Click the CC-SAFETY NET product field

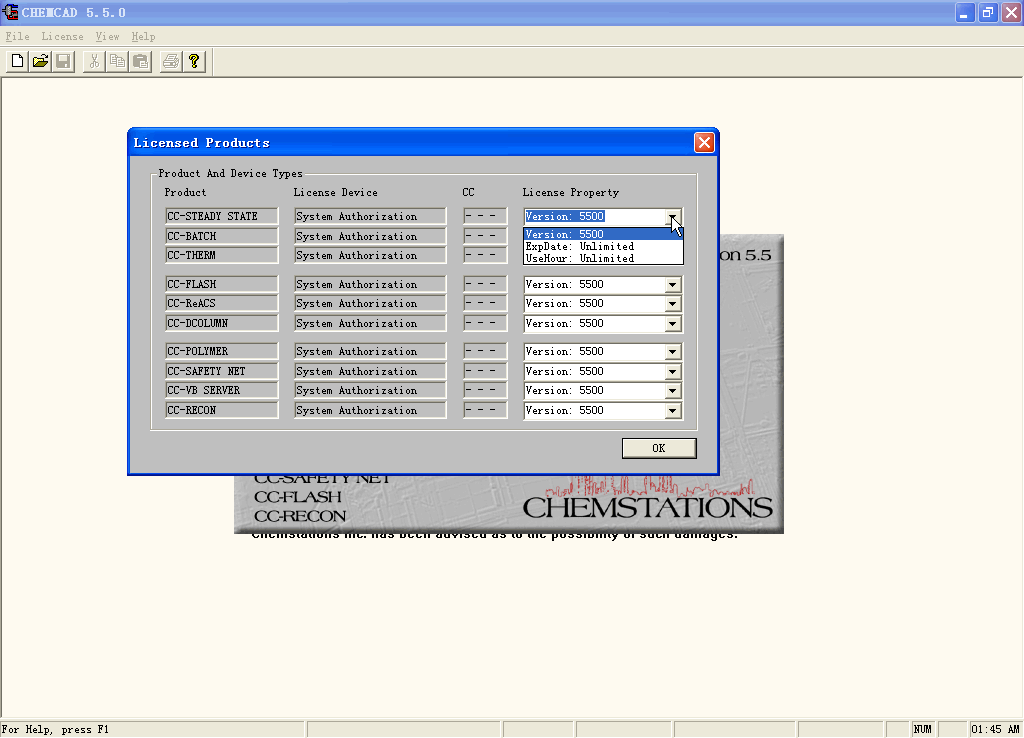pos(221,371)
